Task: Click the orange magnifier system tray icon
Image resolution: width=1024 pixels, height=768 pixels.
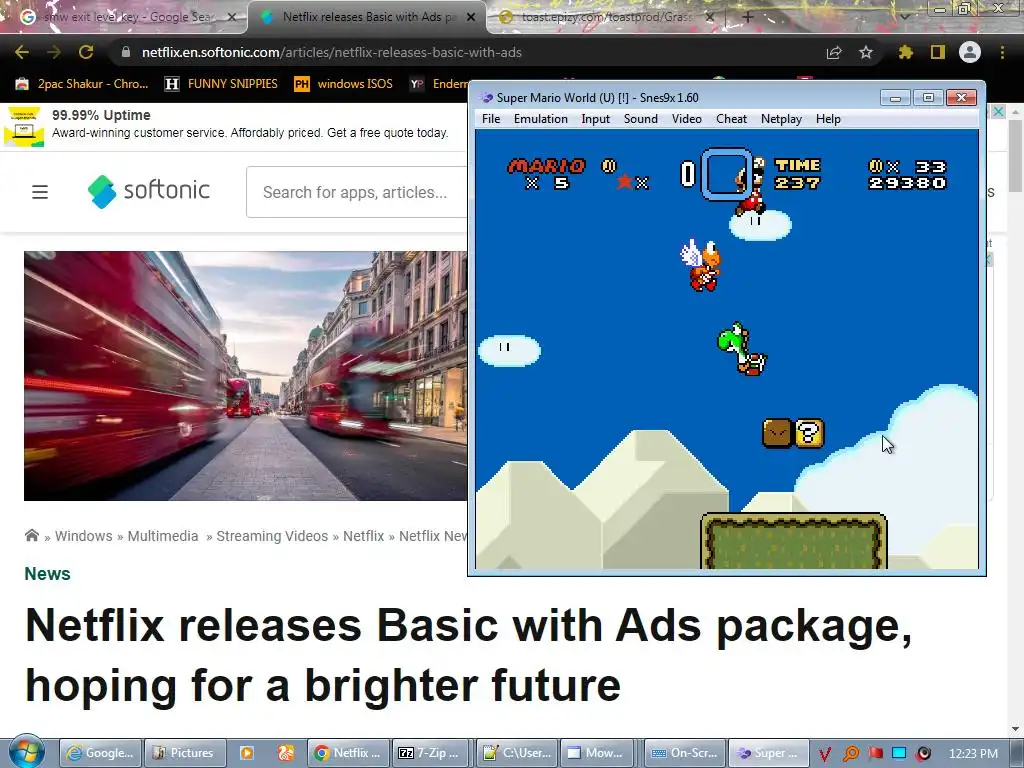Action: pos(850,754)
